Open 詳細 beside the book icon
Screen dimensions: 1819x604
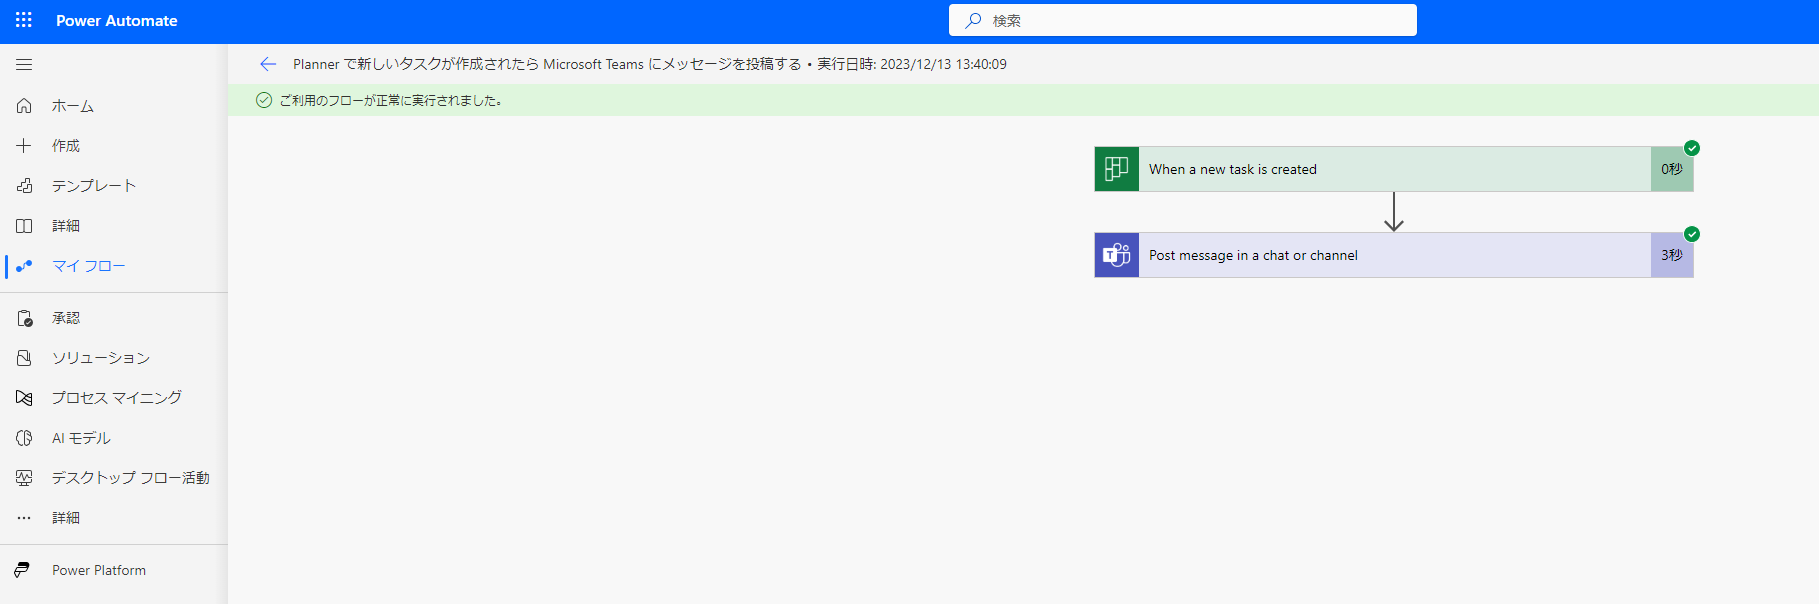point(66,226)
